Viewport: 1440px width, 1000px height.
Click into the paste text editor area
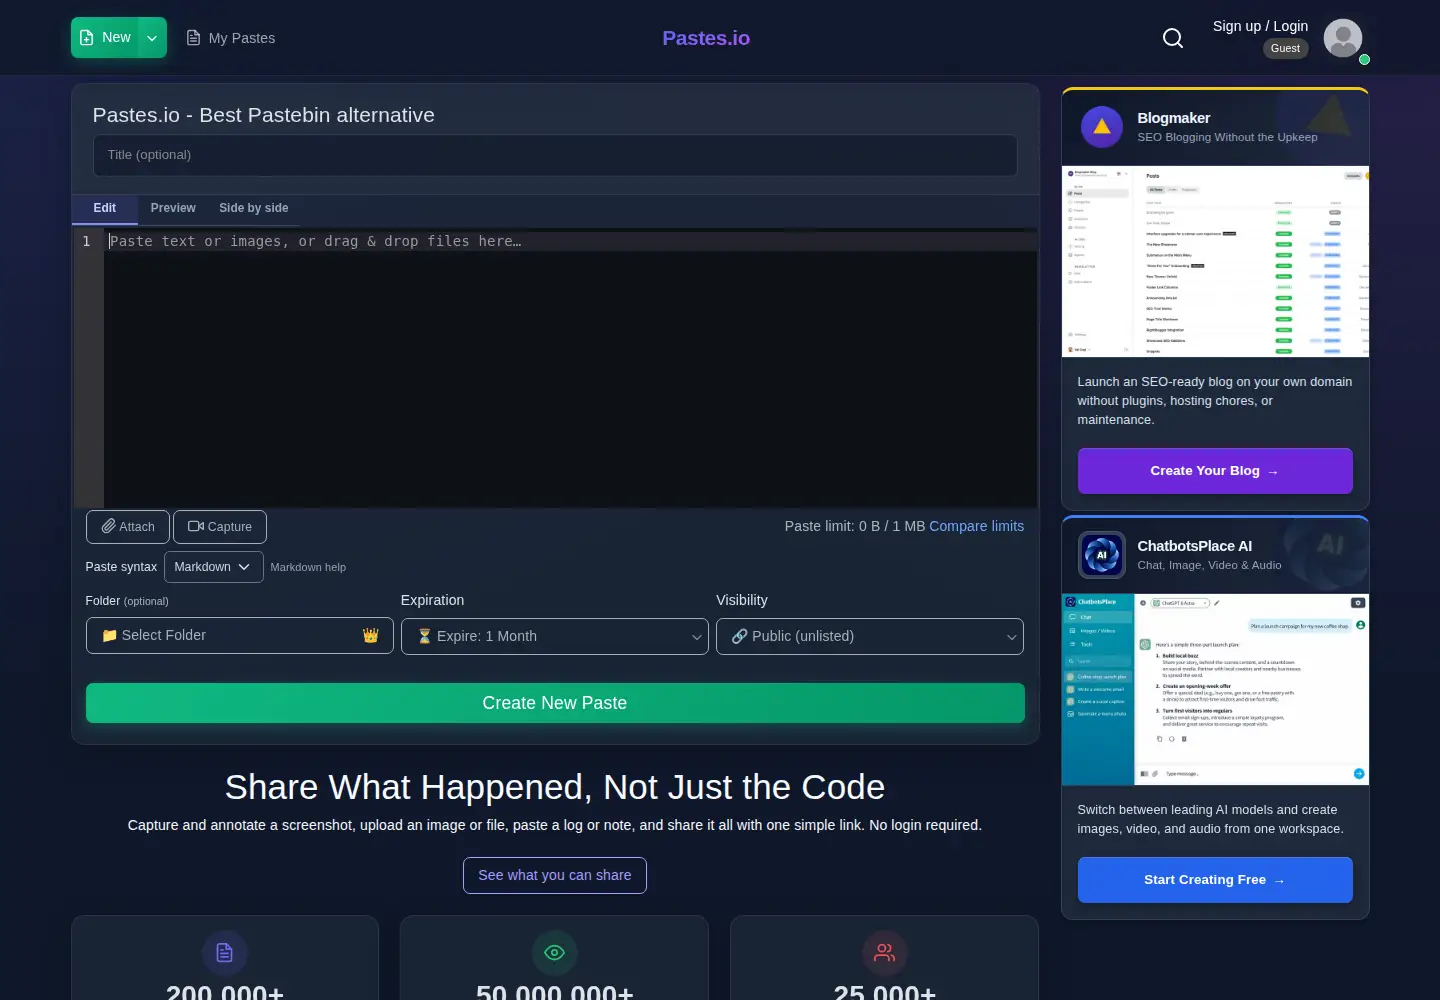point(570,369)
